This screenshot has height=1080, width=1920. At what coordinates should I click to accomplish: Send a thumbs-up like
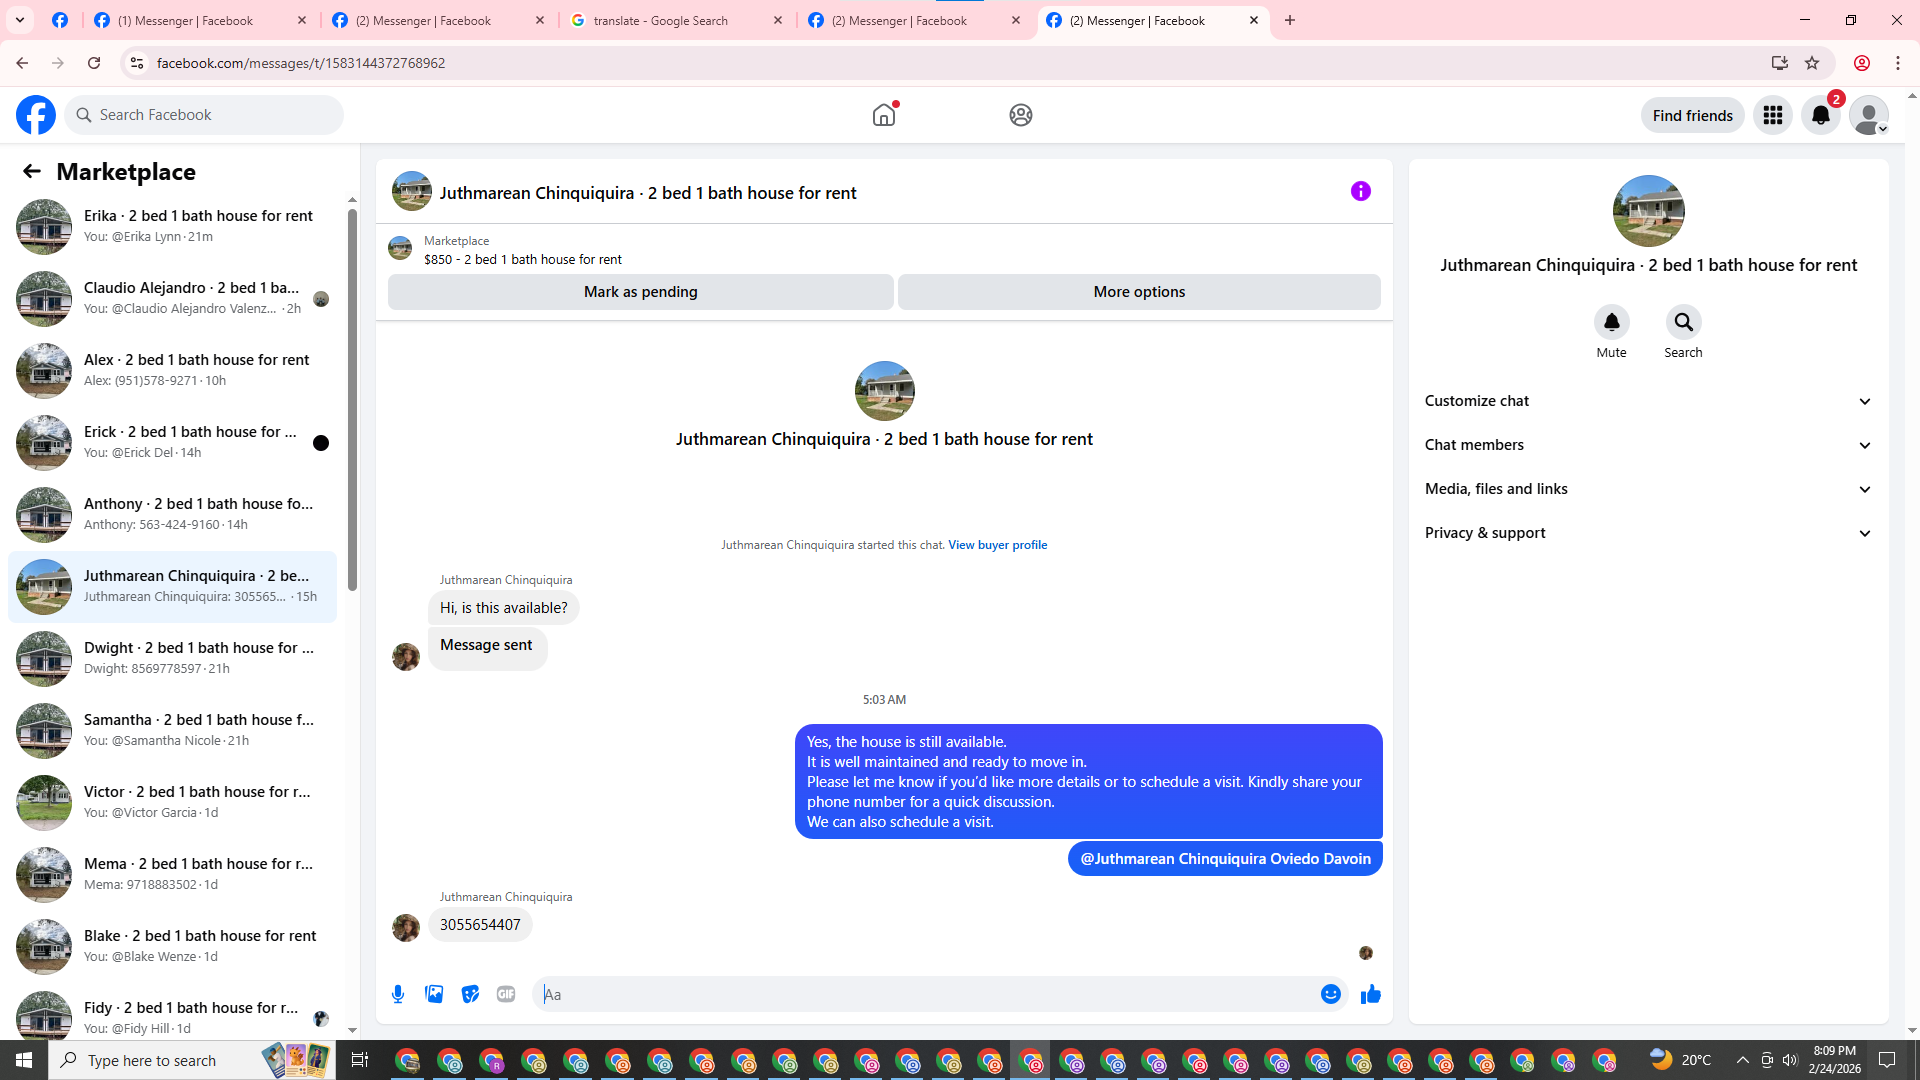click(x=1370, y=994)
